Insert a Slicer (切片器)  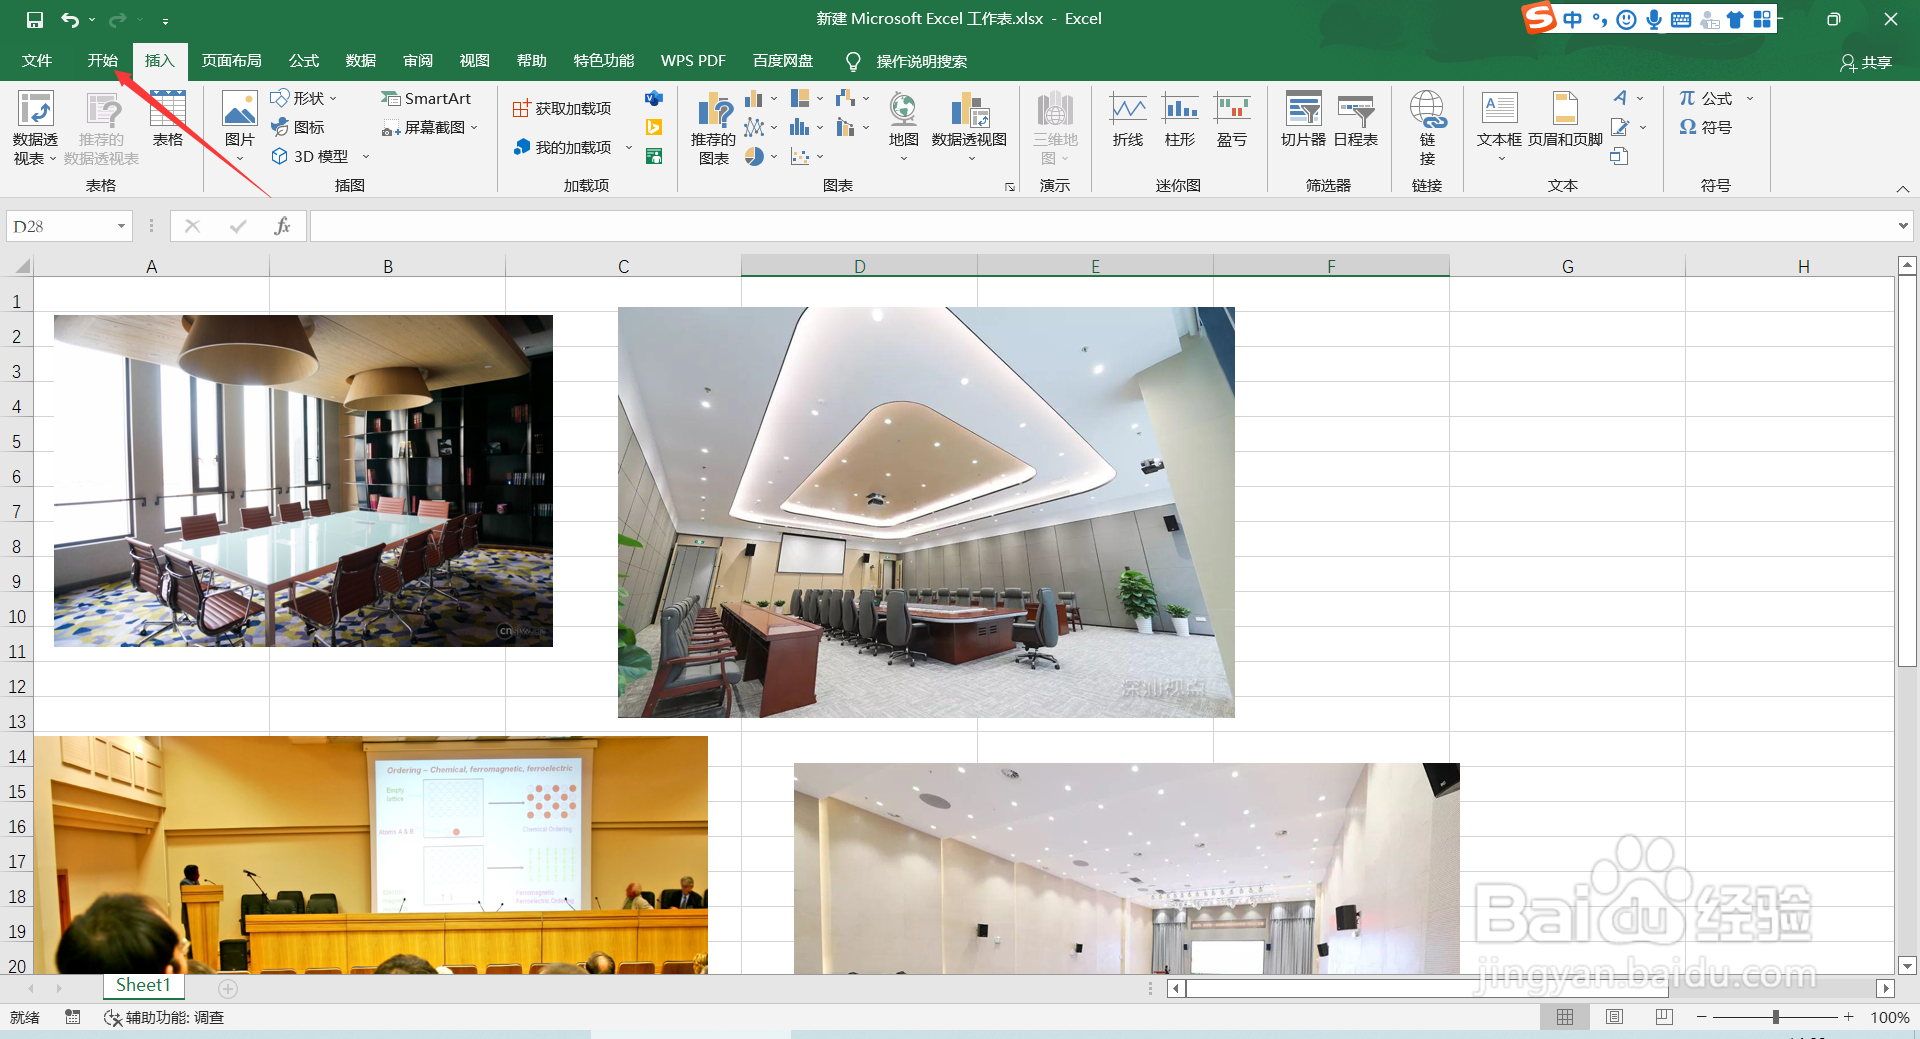1303,120
